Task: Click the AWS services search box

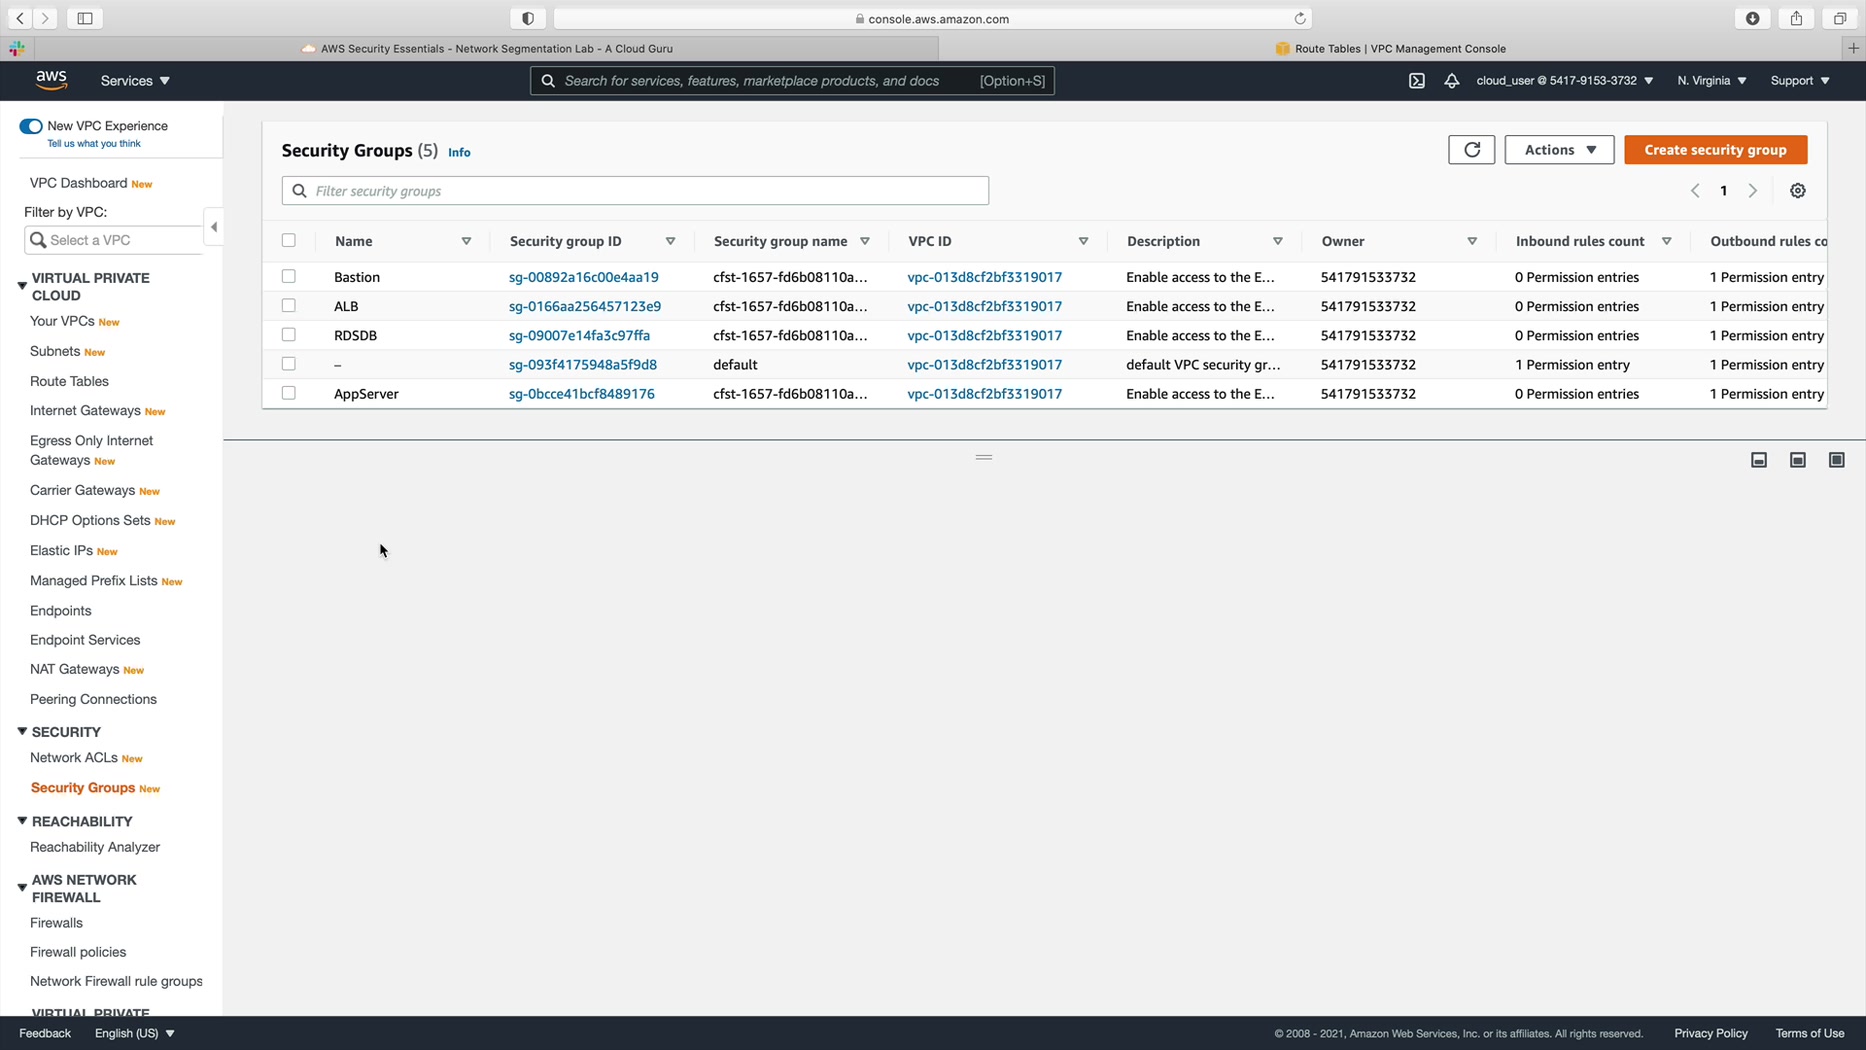Action: pyautogui.click(x=792, y=81)
